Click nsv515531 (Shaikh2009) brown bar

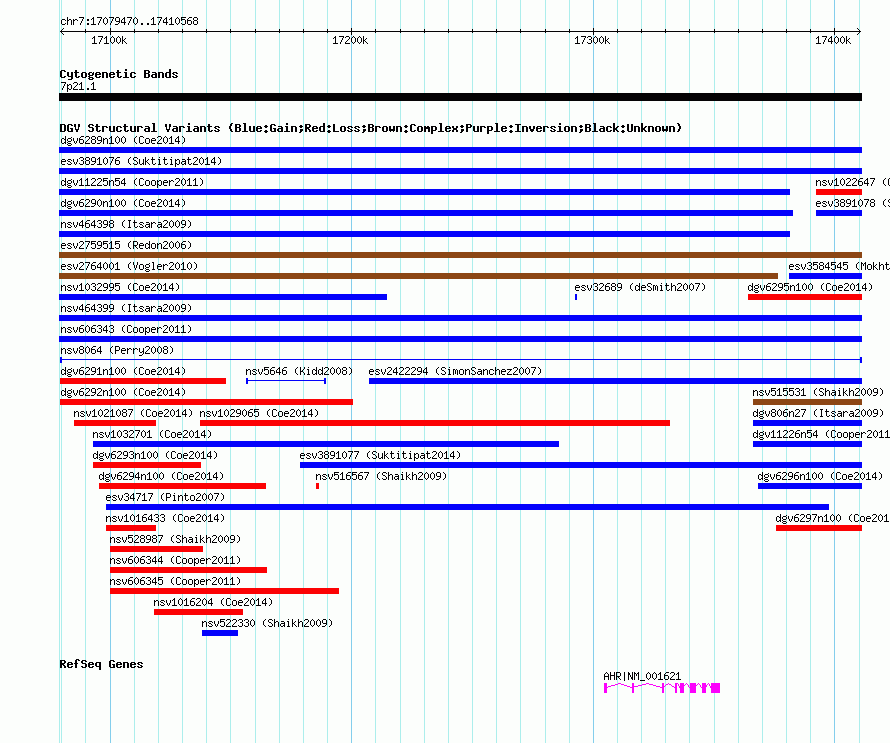tap(807, 402)
